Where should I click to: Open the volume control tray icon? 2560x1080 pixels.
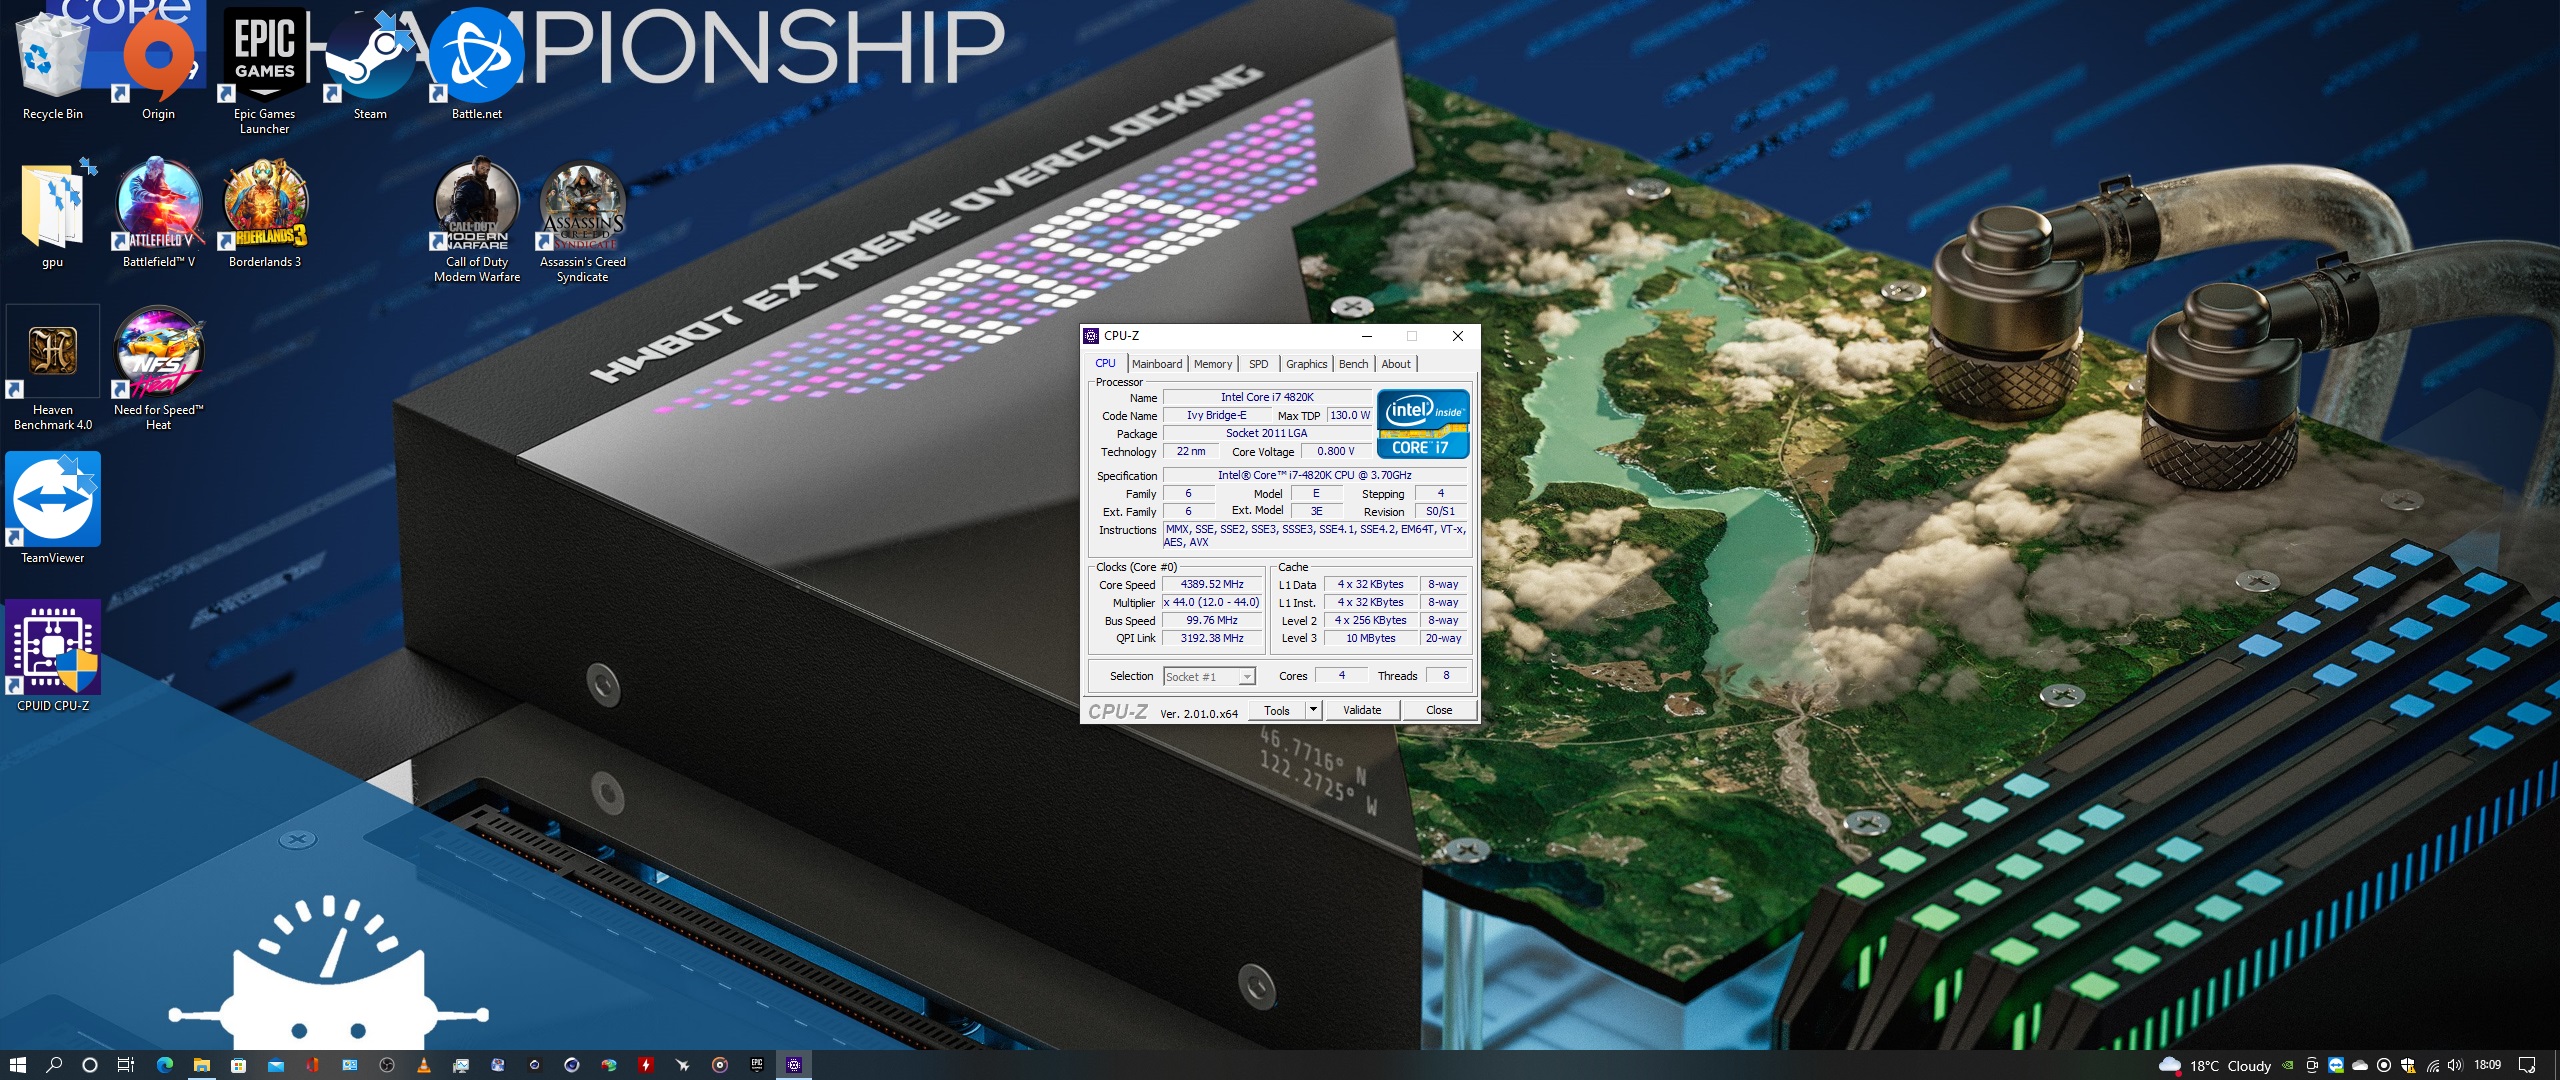2455,1065
